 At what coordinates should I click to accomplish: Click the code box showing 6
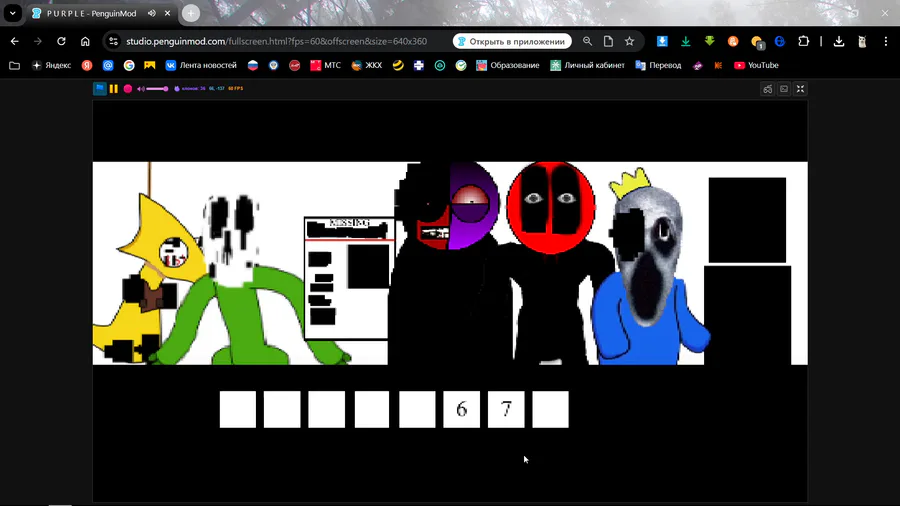point(461,410)
